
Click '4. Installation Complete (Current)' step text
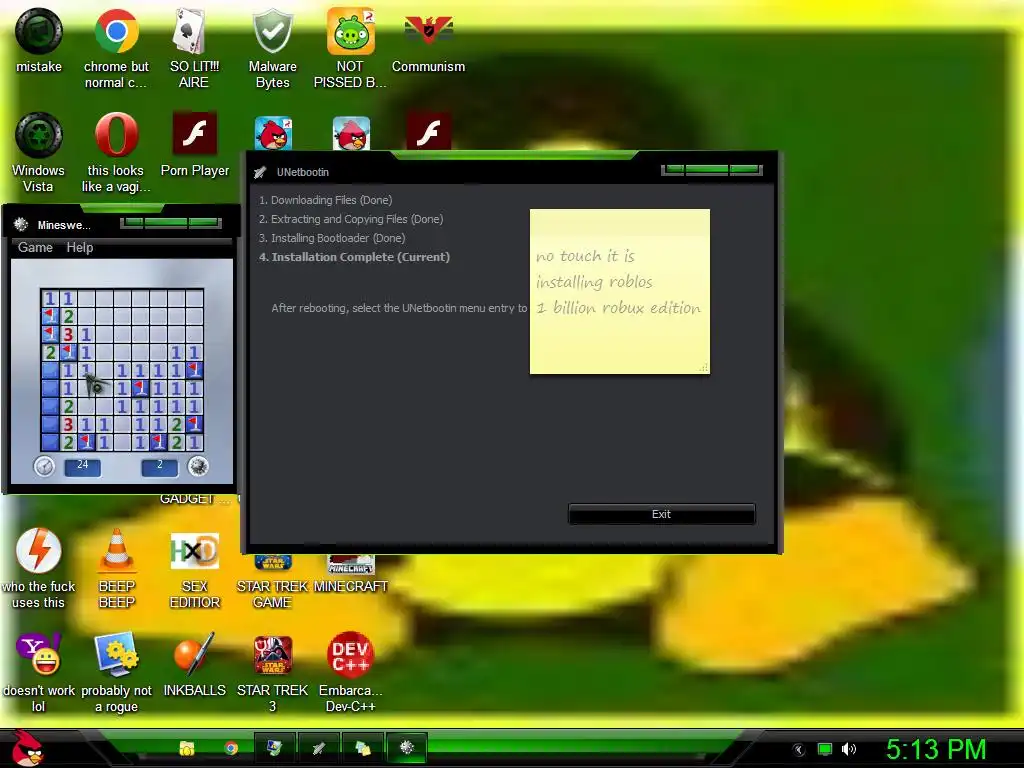coord(354,257)
